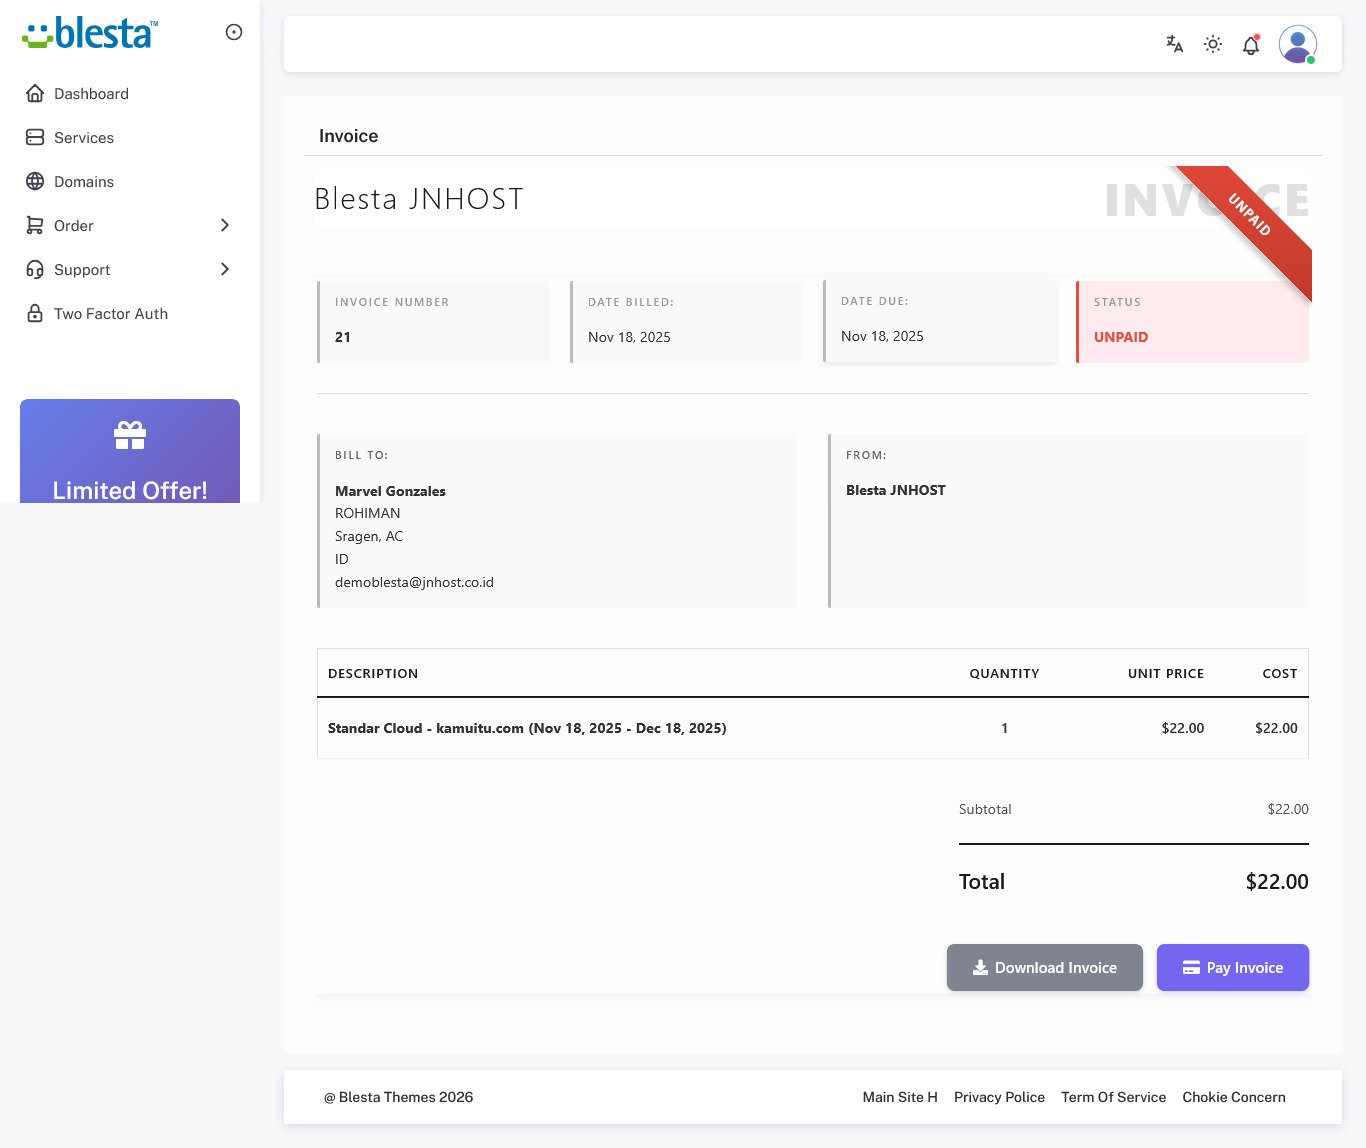Image resolution: width=1366 pixels, height=1148 pixels.
Task: Open the Support menu item
Action: (82, 270)
